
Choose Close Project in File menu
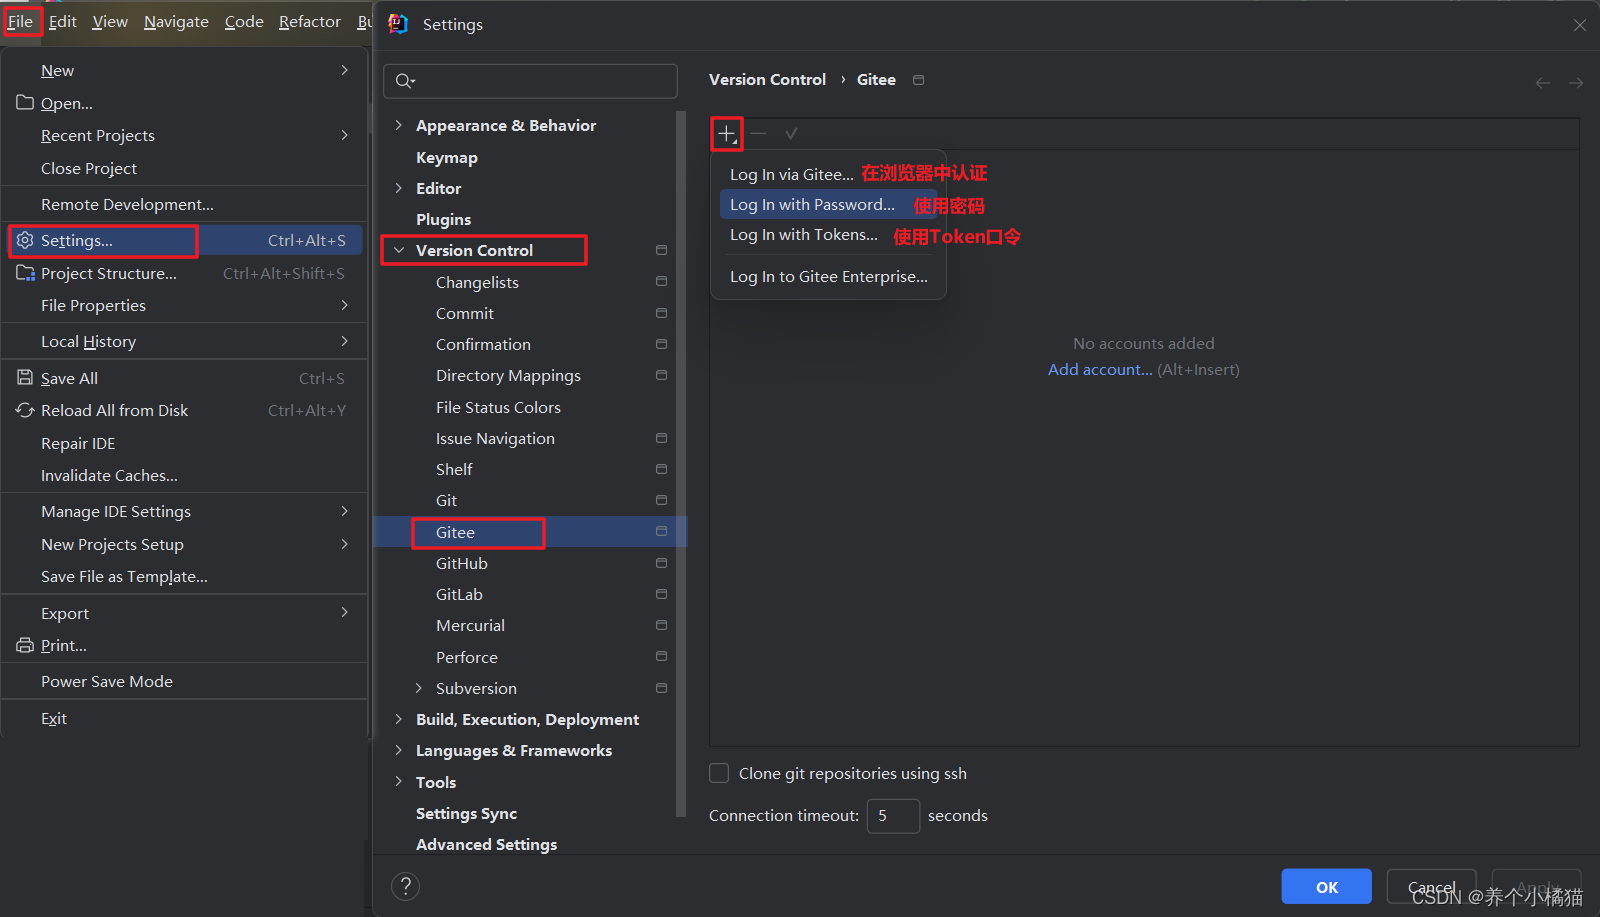coord(184,168)
